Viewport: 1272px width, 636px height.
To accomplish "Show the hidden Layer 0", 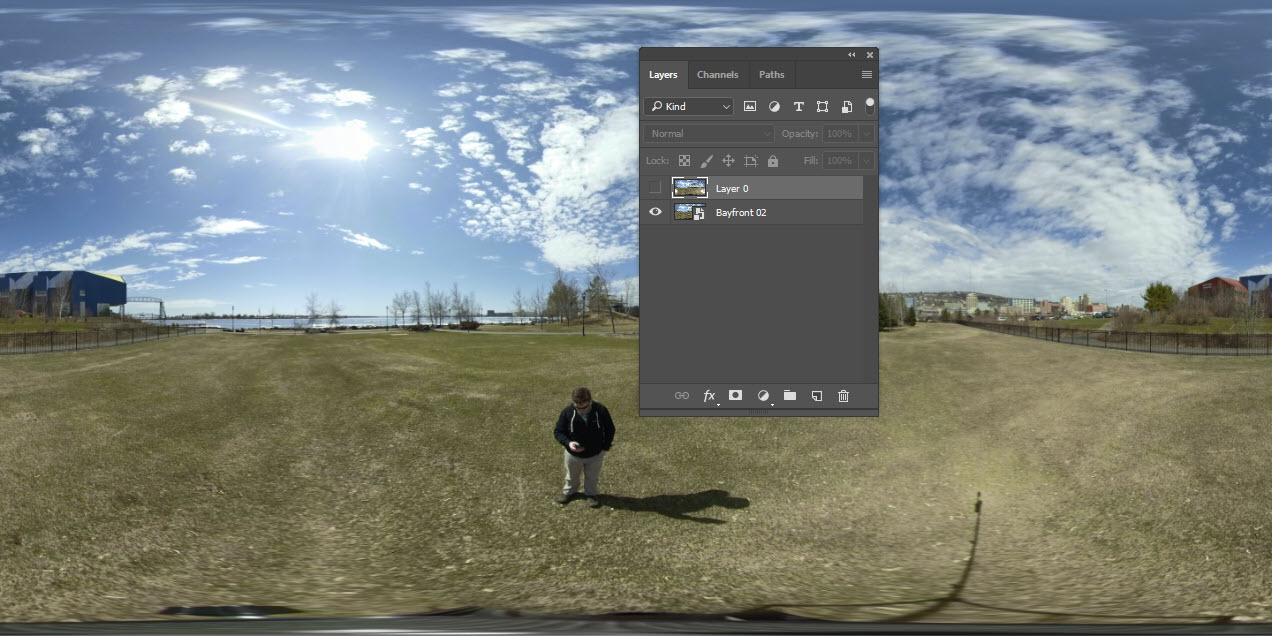I will click(655, 186).
